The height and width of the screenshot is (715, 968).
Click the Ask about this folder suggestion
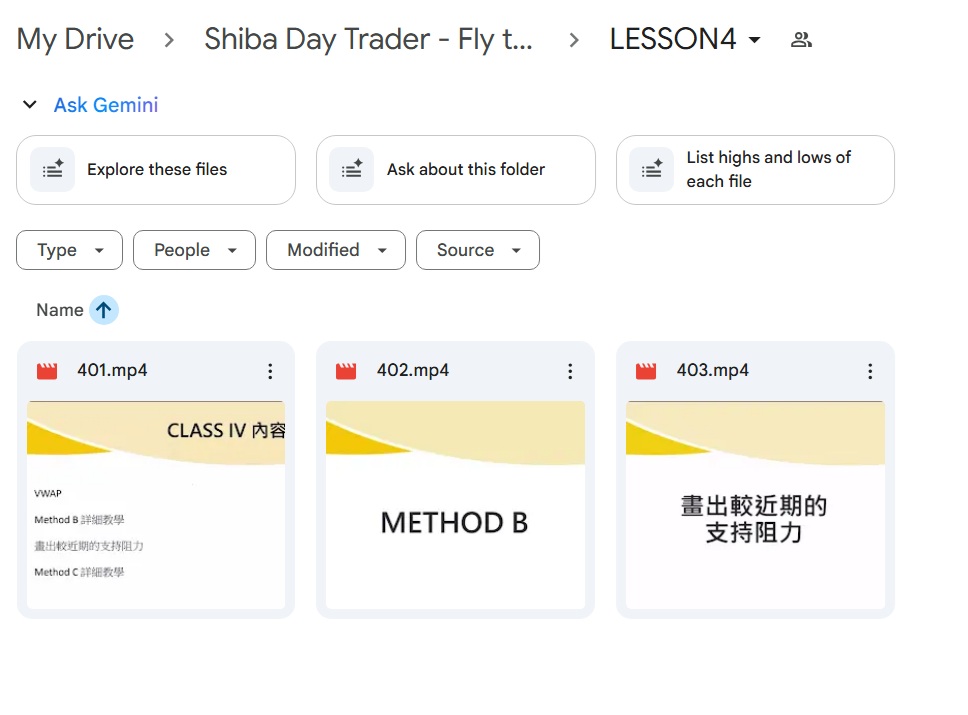(x=456, y=170)
